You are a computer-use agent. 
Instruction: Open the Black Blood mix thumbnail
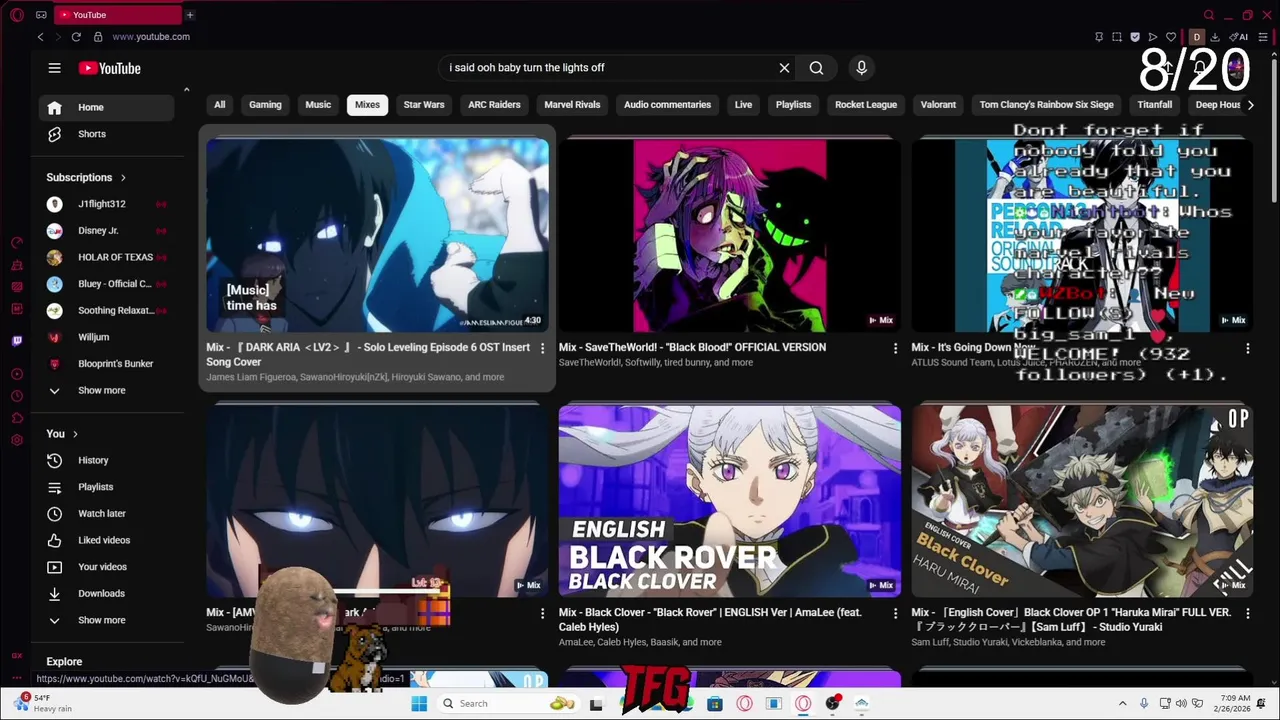(729, 235)
